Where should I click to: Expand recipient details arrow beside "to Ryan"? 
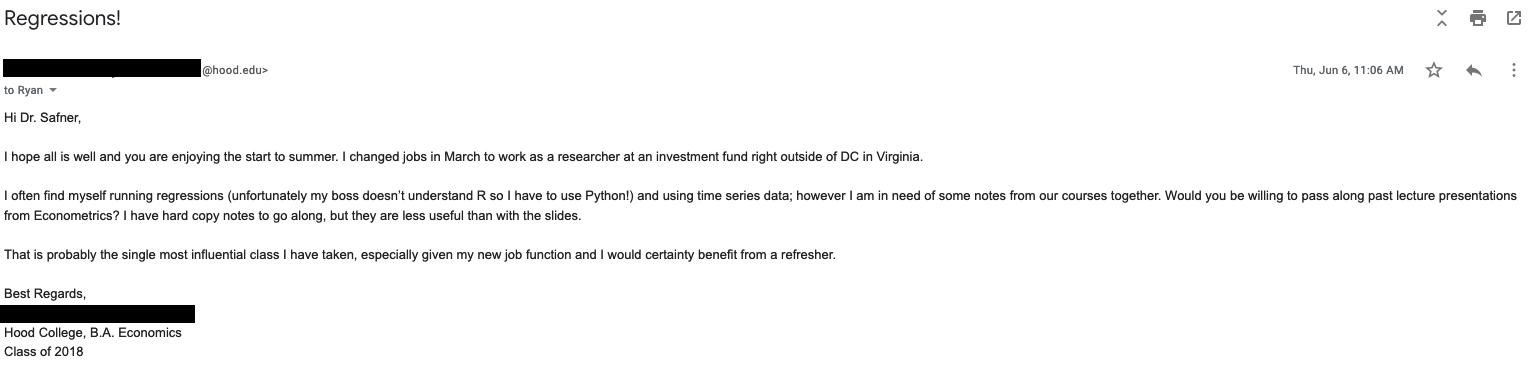pyautogui.click(x=53, y=90)
